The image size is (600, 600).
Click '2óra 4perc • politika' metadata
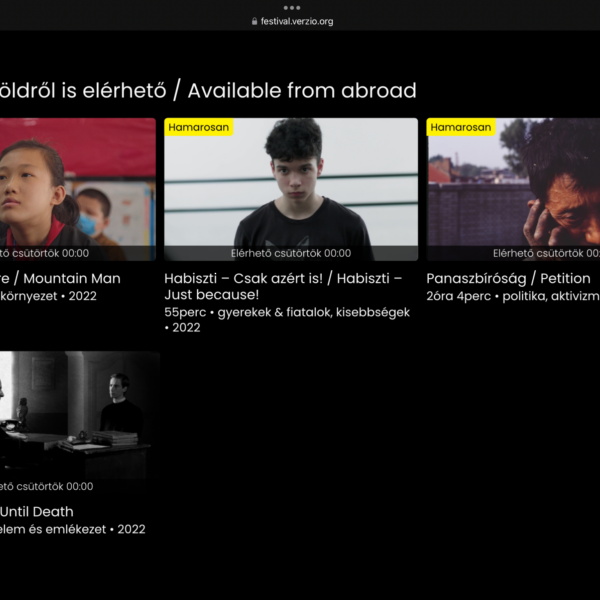513,296
